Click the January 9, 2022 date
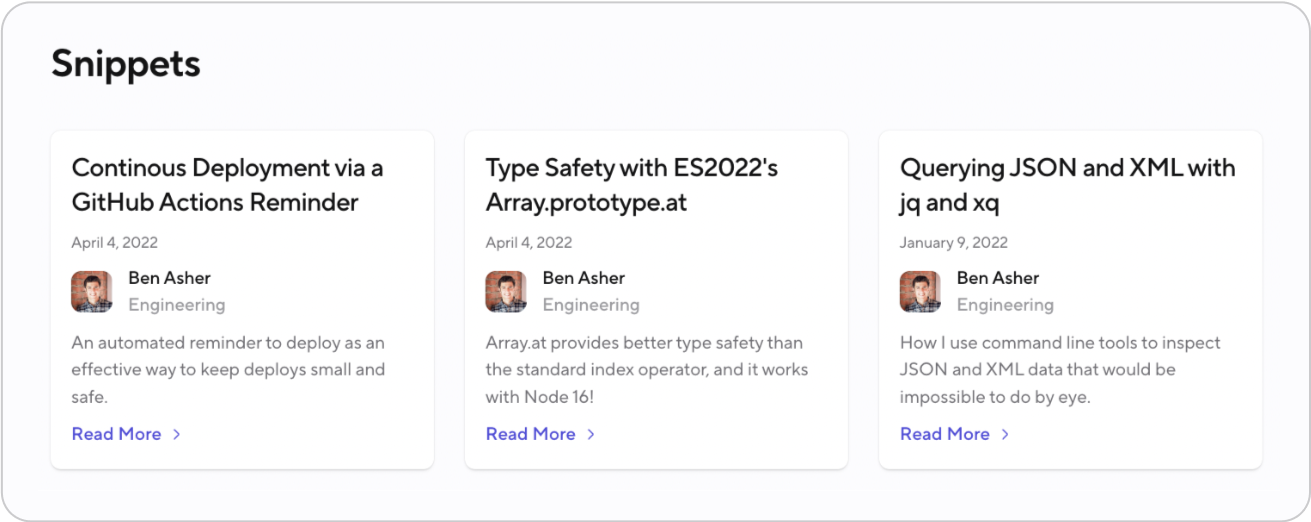This screenshot has height=522, width=1311. click(x=953, y=242)
